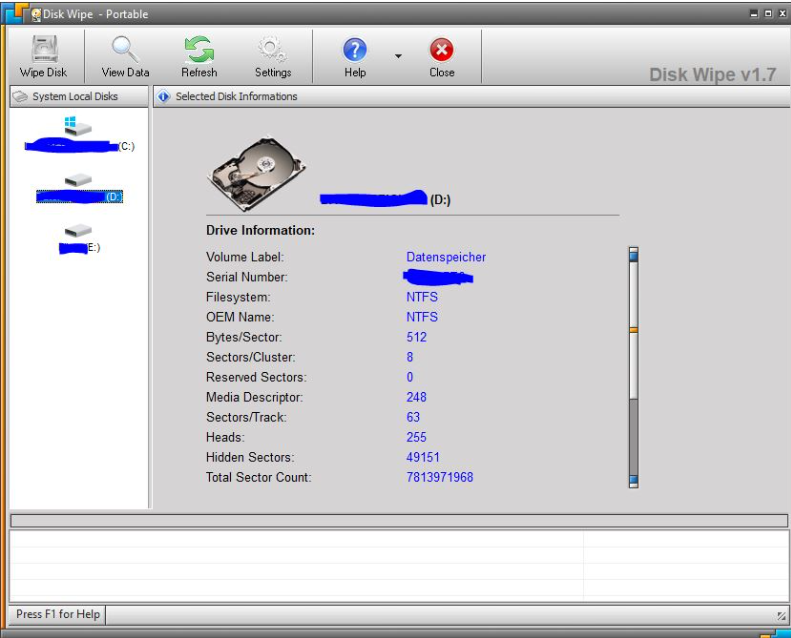
Task: Click the info icon beside Selected Disk Informations
Action: [163, 96]
